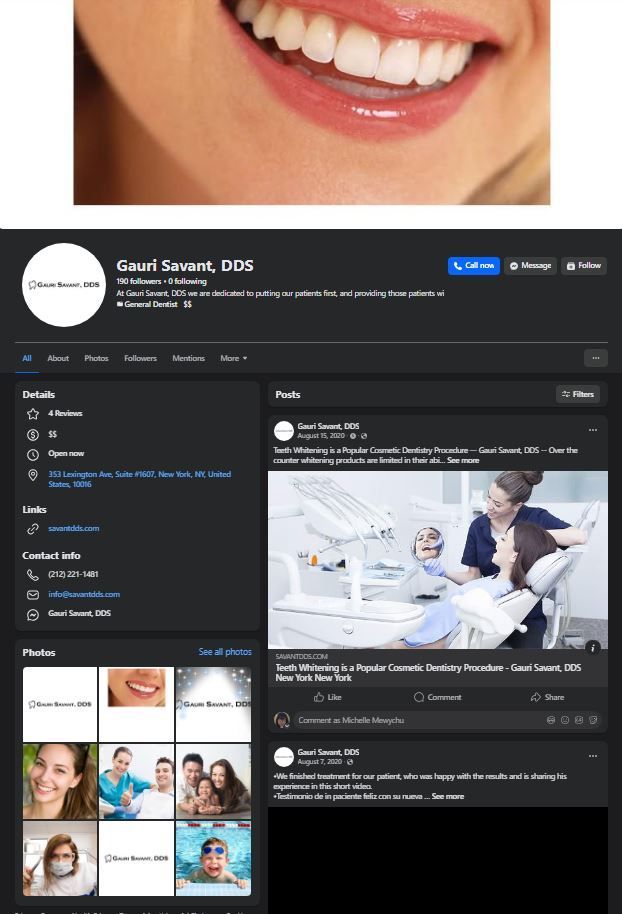Viewport: 622px width, 914px height.
Task: Visit the savantdds.com link
Action: pyautogui.click(x=73, y=528)
